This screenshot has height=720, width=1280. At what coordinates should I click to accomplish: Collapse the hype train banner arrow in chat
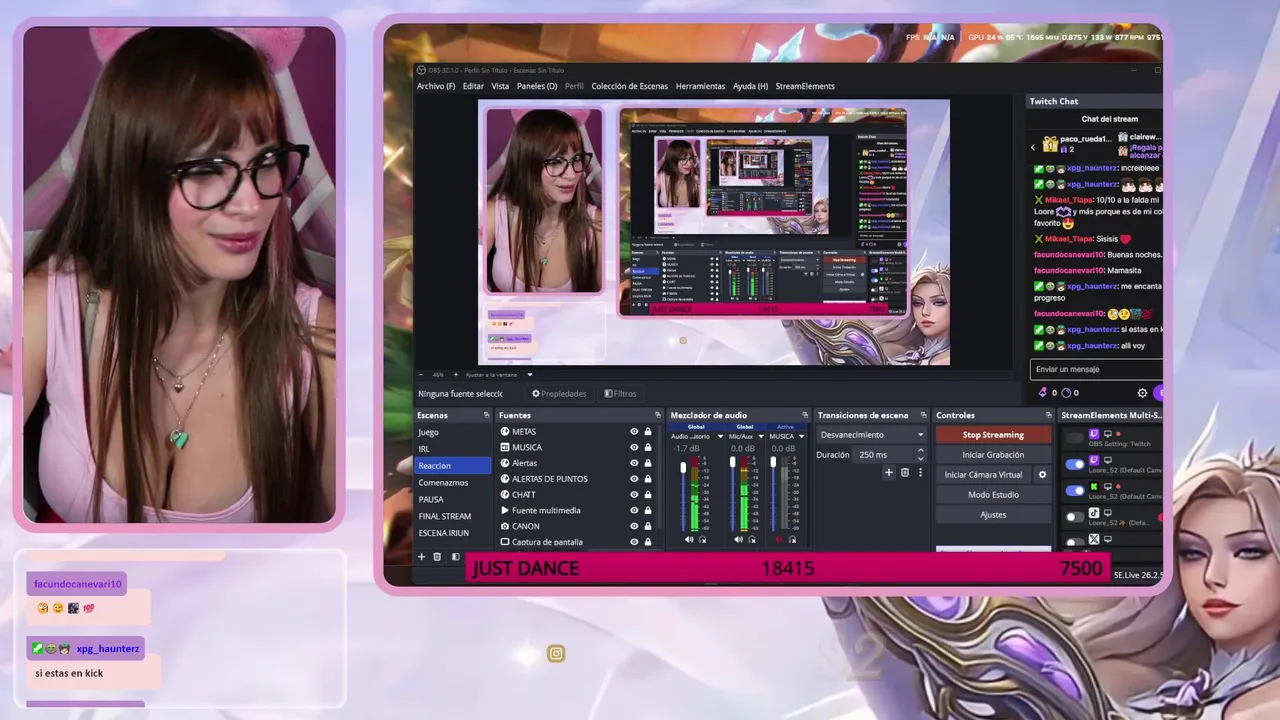click(x=1033, y=147)
